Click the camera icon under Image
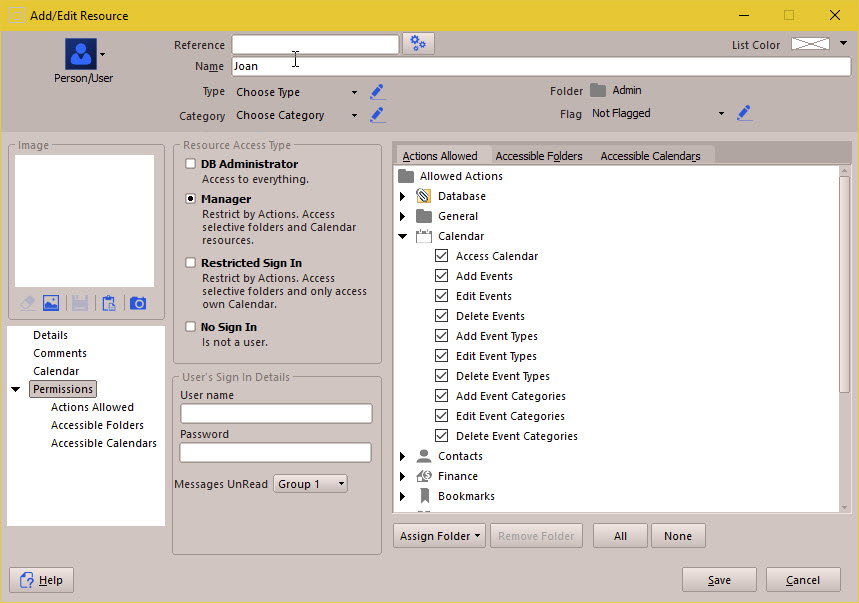 coord(138,303)
